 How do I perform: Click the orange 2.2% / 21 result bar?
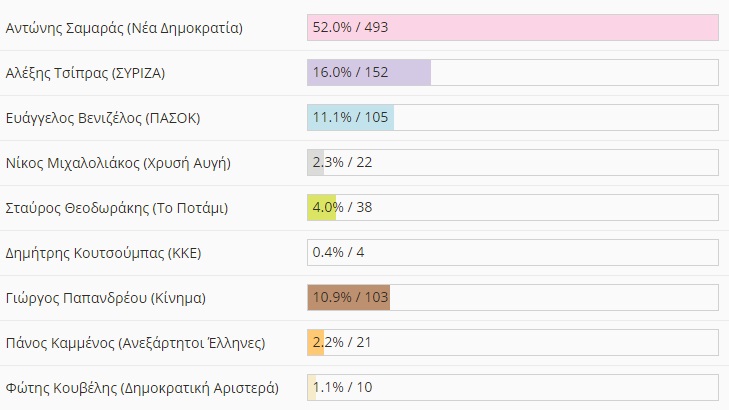pyautogui.click(x=512, y=343)
